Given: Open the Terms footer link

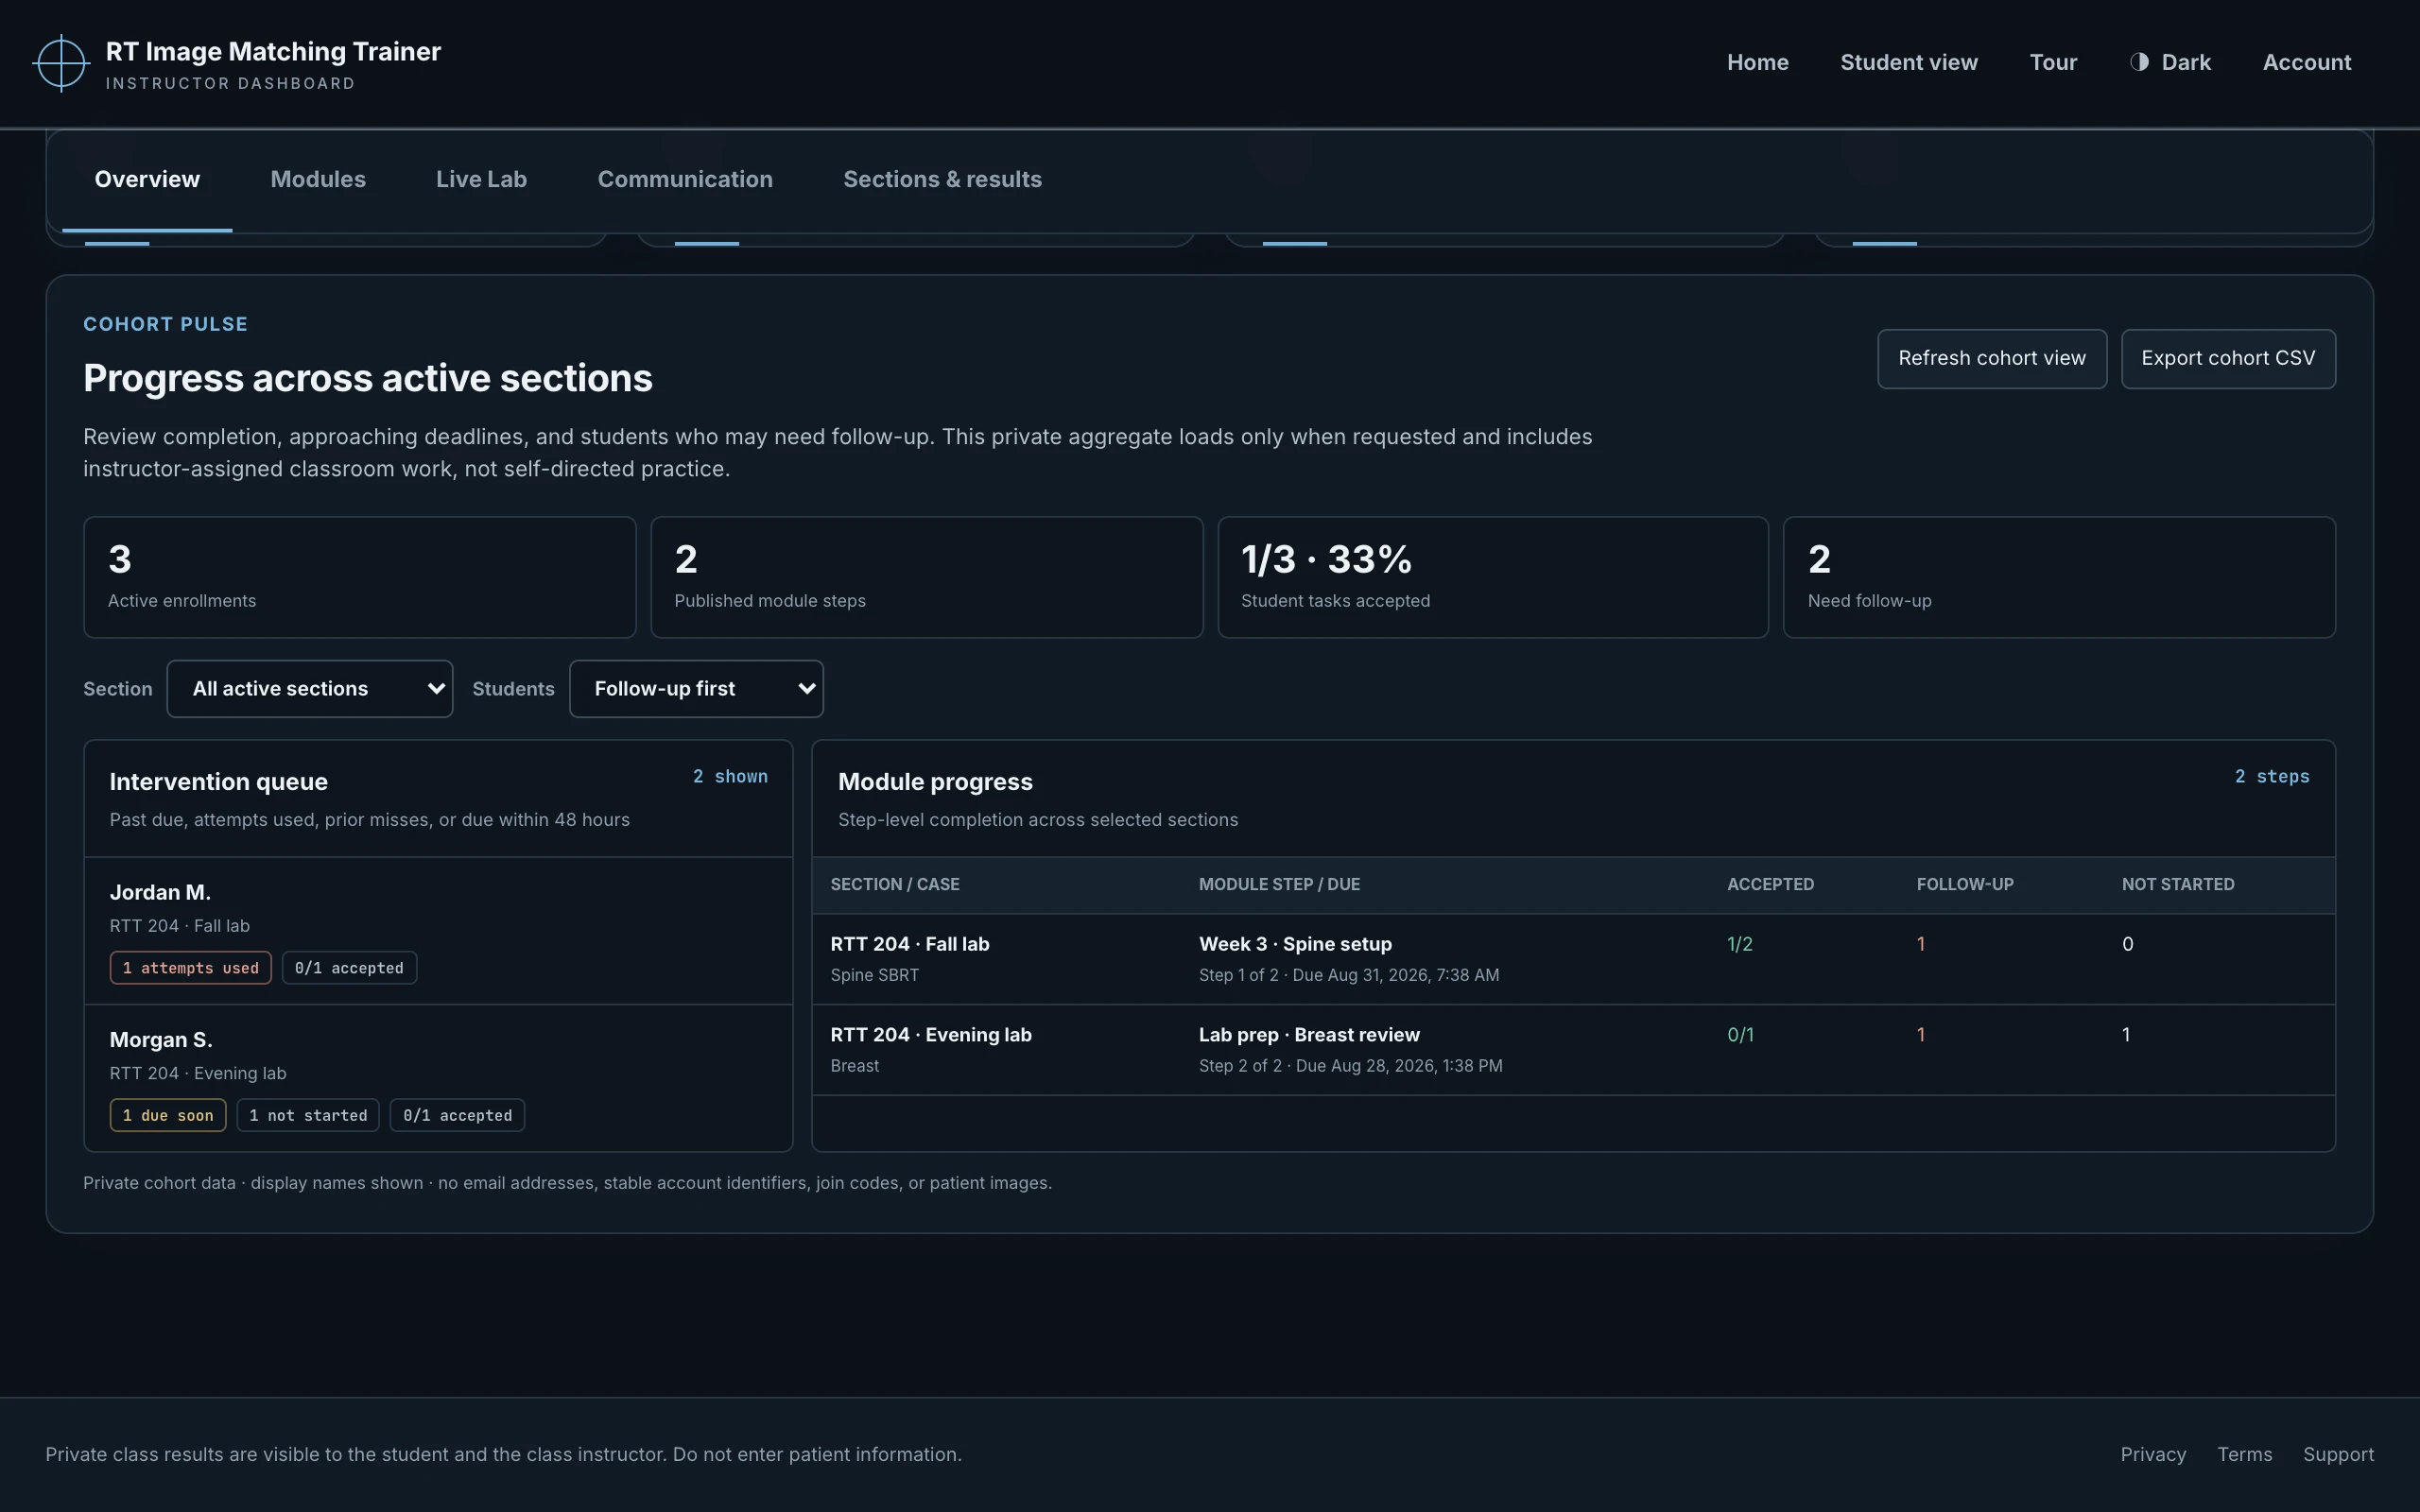Looking at the screenshot, I should coord(2244,1455).
